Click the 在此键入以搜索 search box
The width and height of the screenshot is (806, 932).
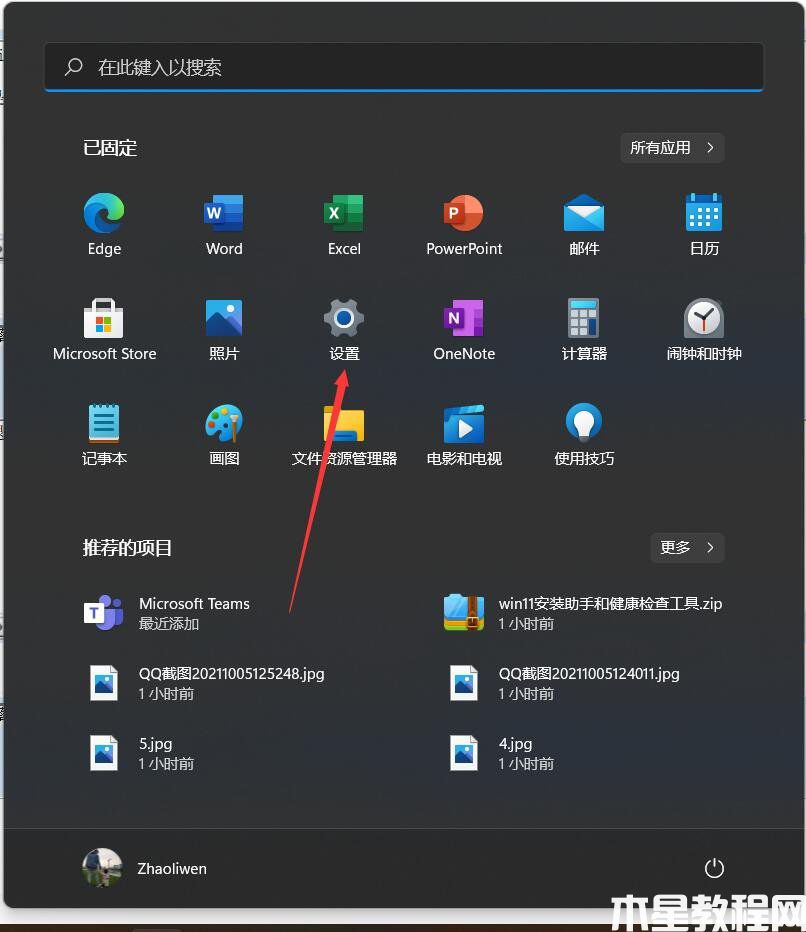coord(404,67)
